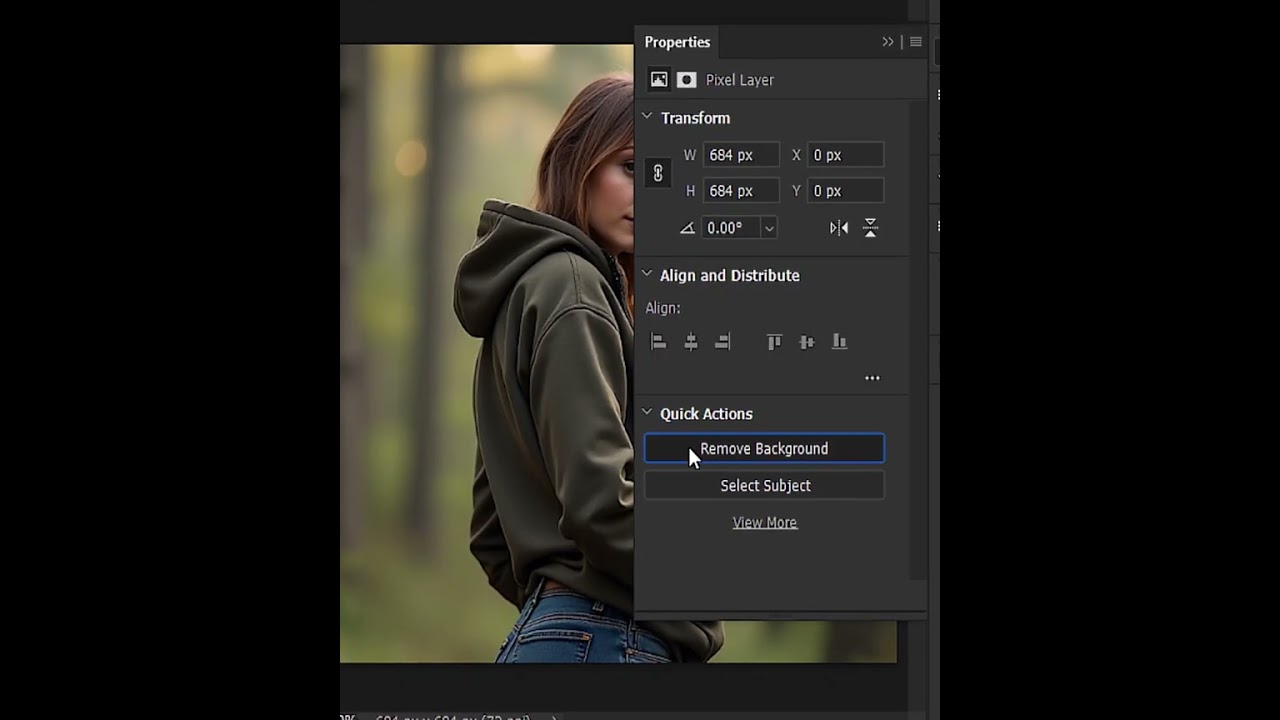This screenshot has width=1280, height=720.
Task: Edit the Height field value
Action: [740, 191]
